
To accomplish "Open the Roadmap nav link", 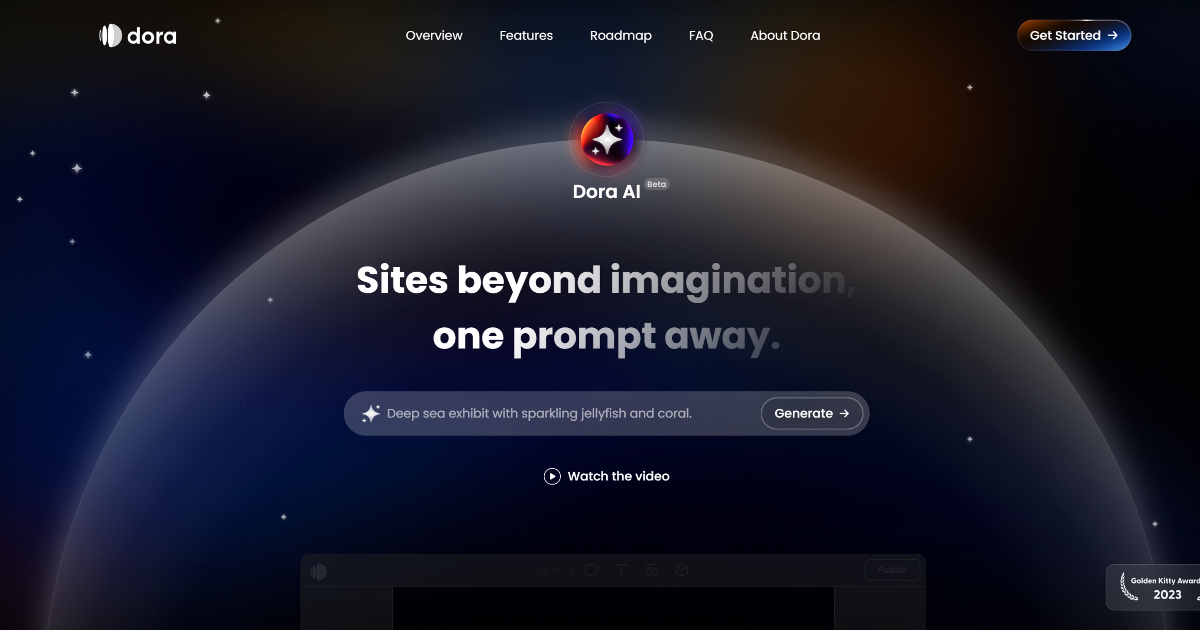I will click(x=621, y=35).
